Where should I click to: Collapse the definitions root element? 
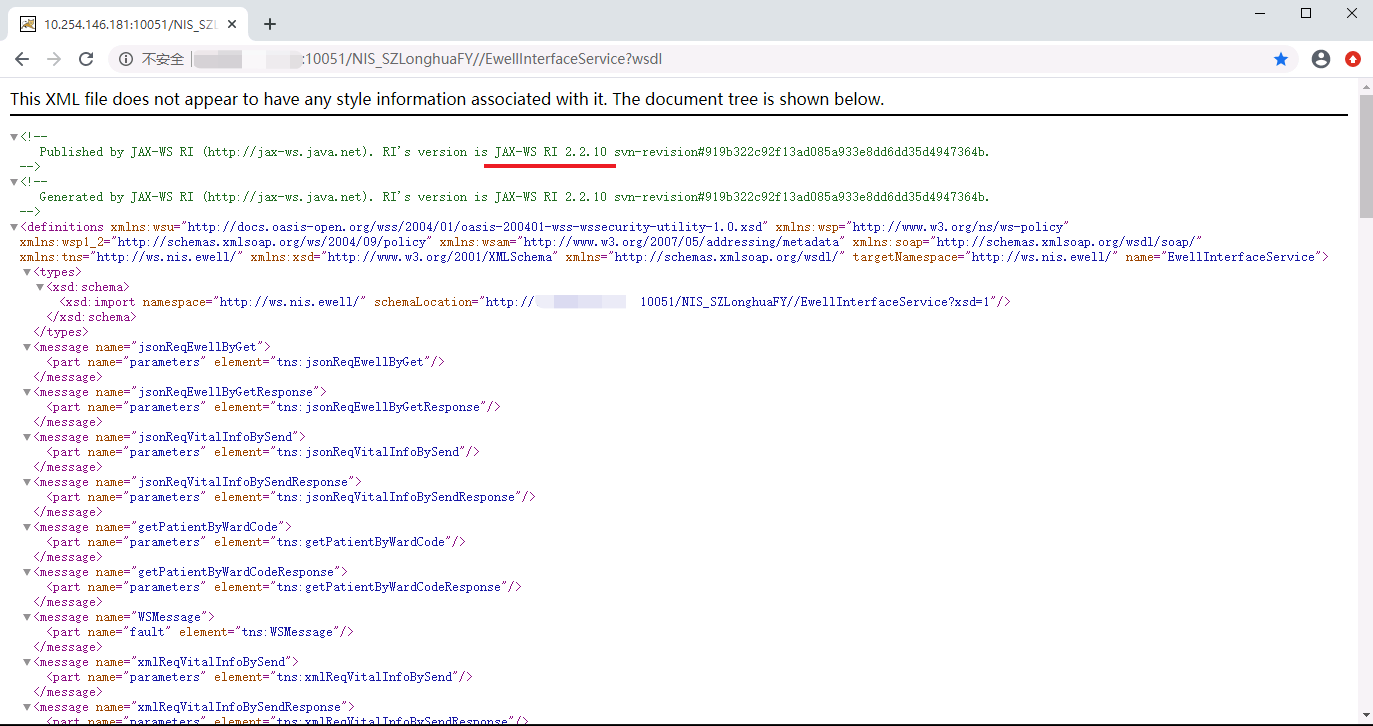[14, 227]
